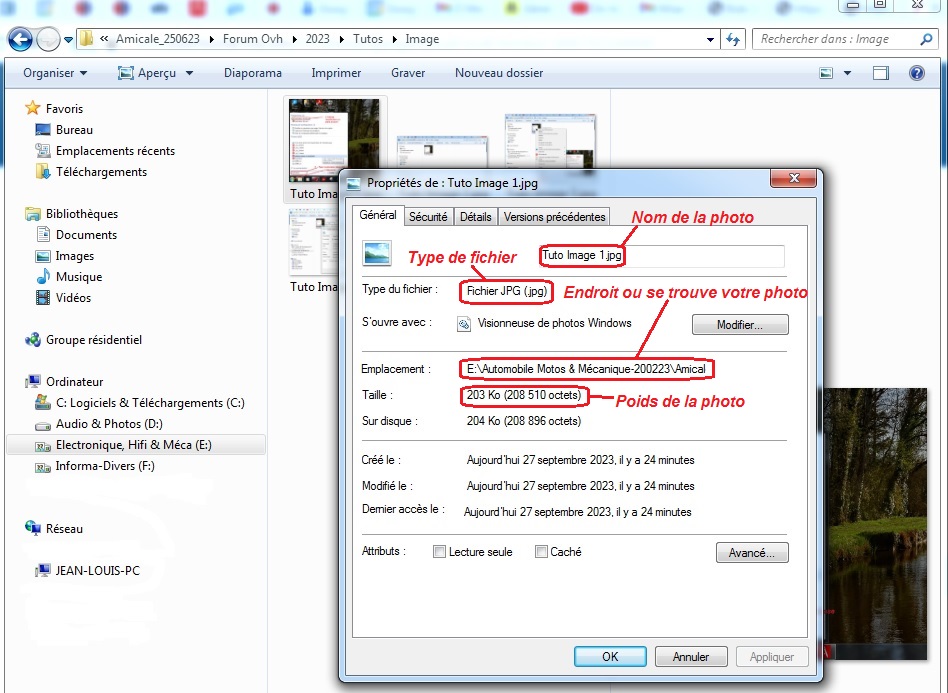This screenshot has height=693, width=948.
Task: Click the Modifier... button
Action: 740,325
